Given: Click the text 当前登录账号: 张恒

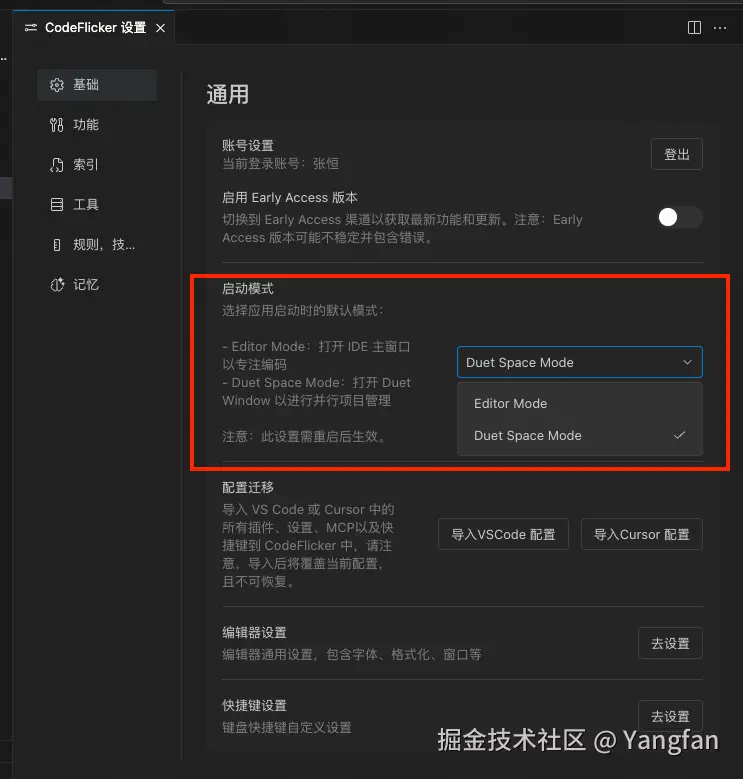Looking at the screenshot, I should tap(281, 163).
